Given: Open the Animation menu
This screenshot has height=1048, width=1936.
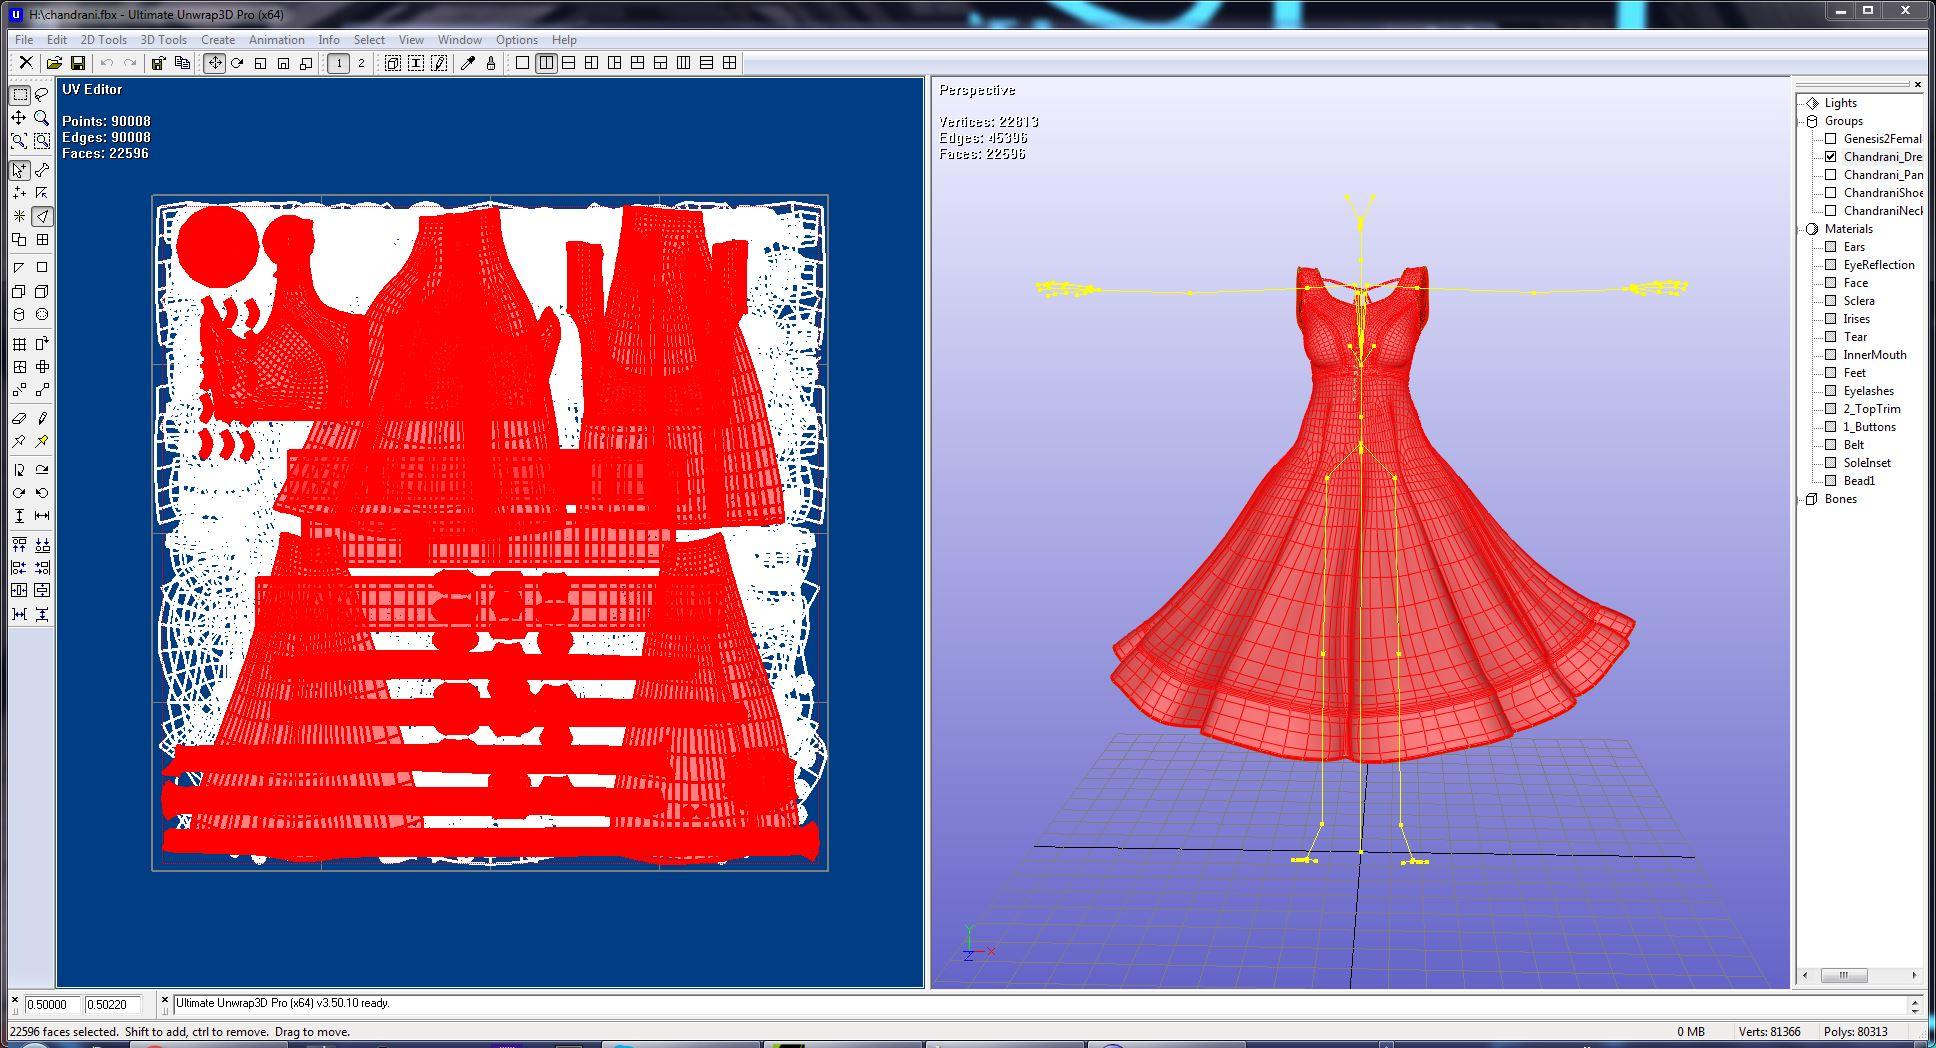Looking at the screenshot, I should tap(276, 40).
